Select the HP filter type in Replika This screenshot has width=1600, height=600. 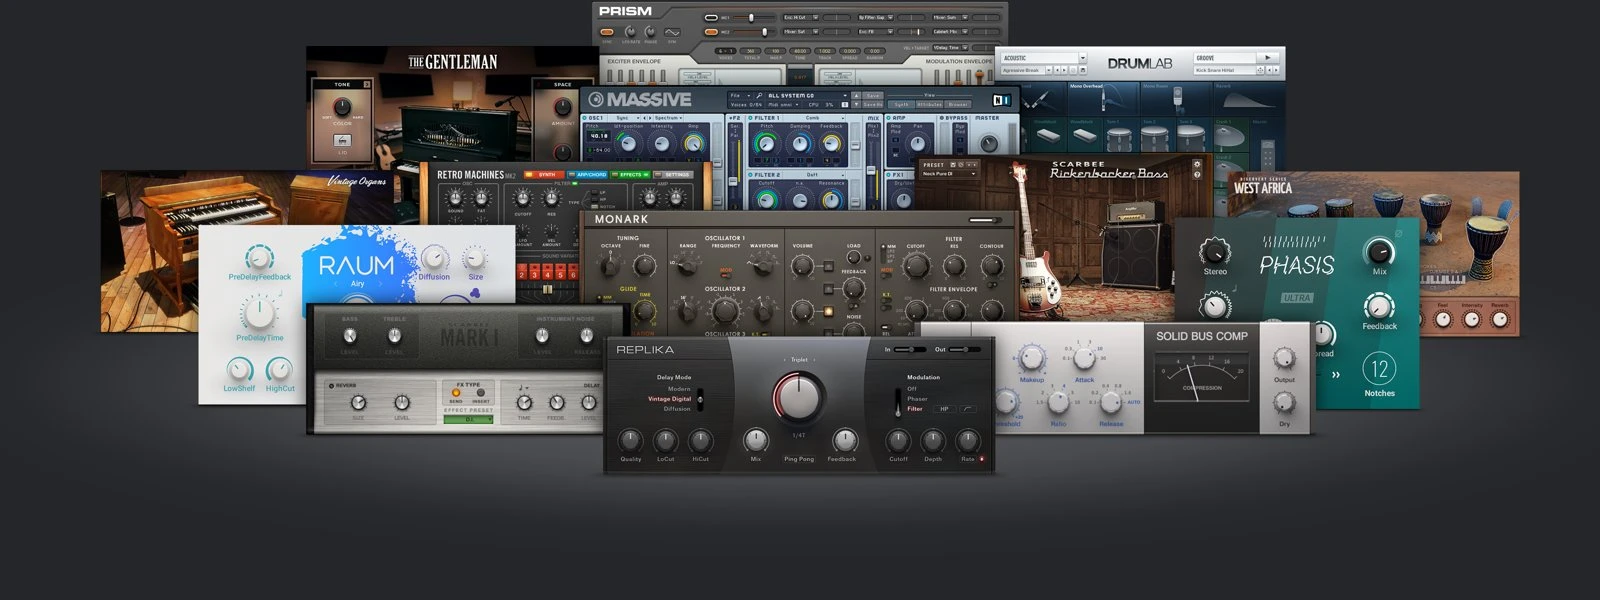point(944,409)
